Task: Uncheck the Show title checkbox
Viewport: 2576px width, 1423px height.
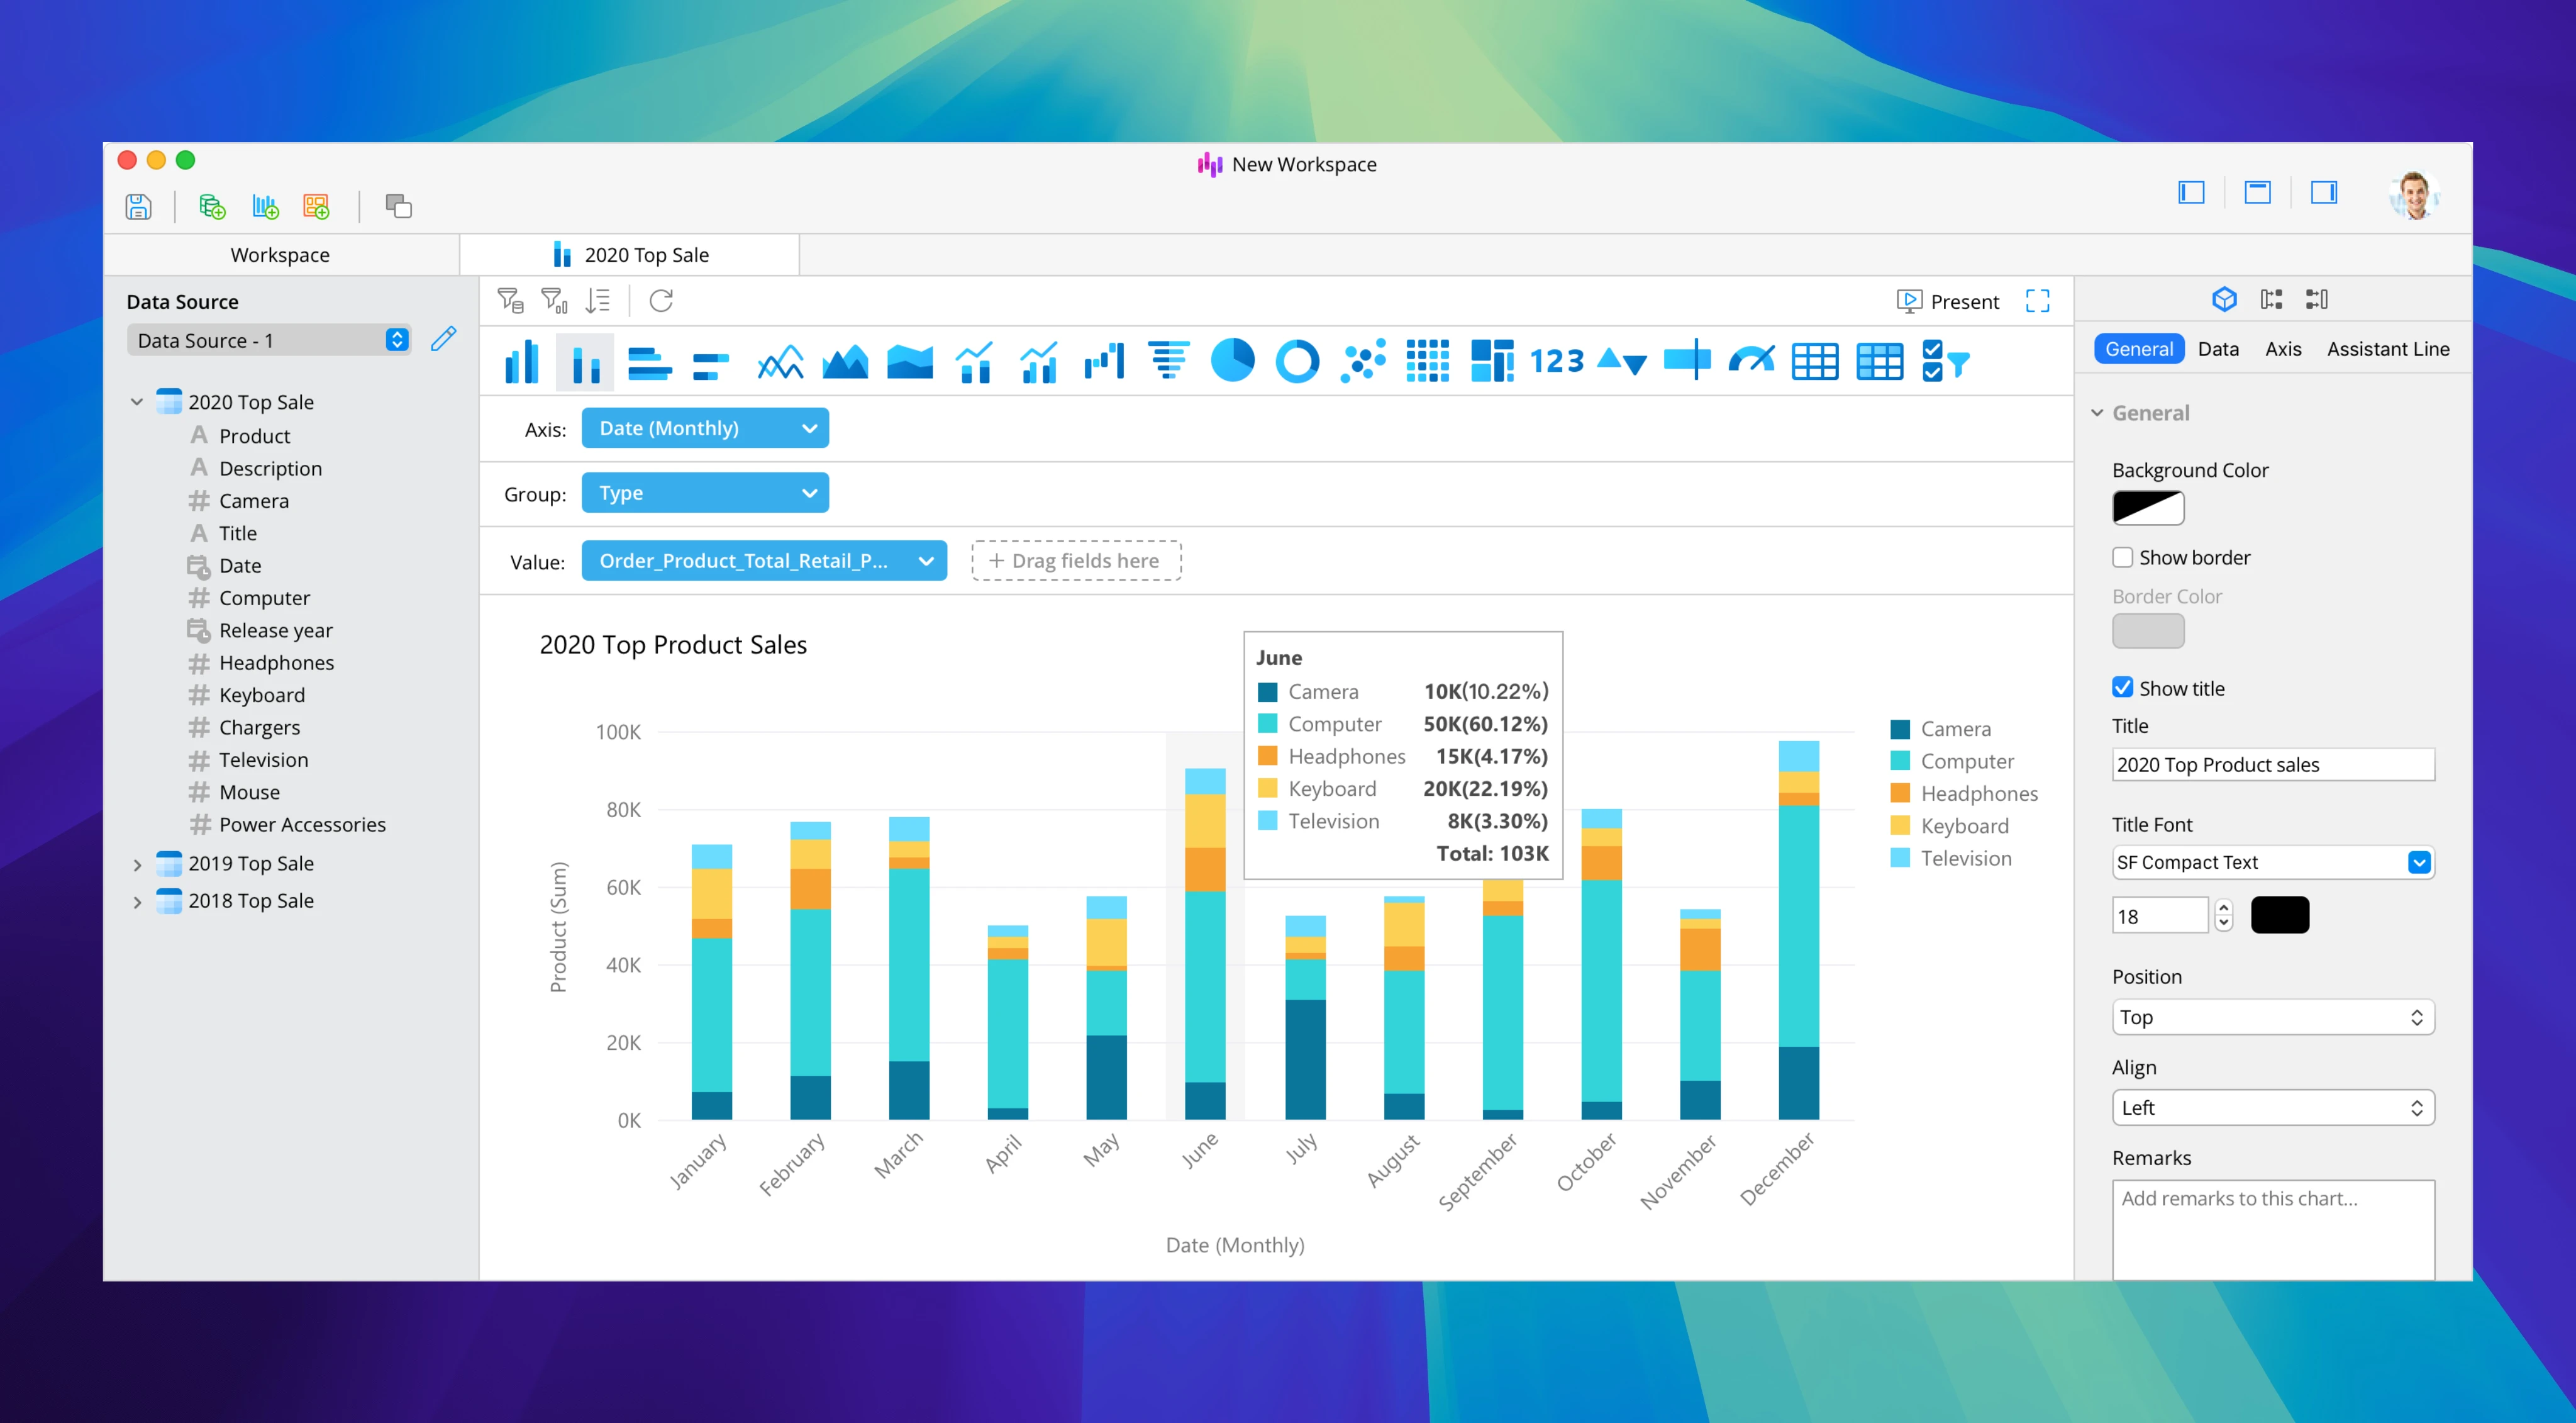Action: [x=2122, y=688]
